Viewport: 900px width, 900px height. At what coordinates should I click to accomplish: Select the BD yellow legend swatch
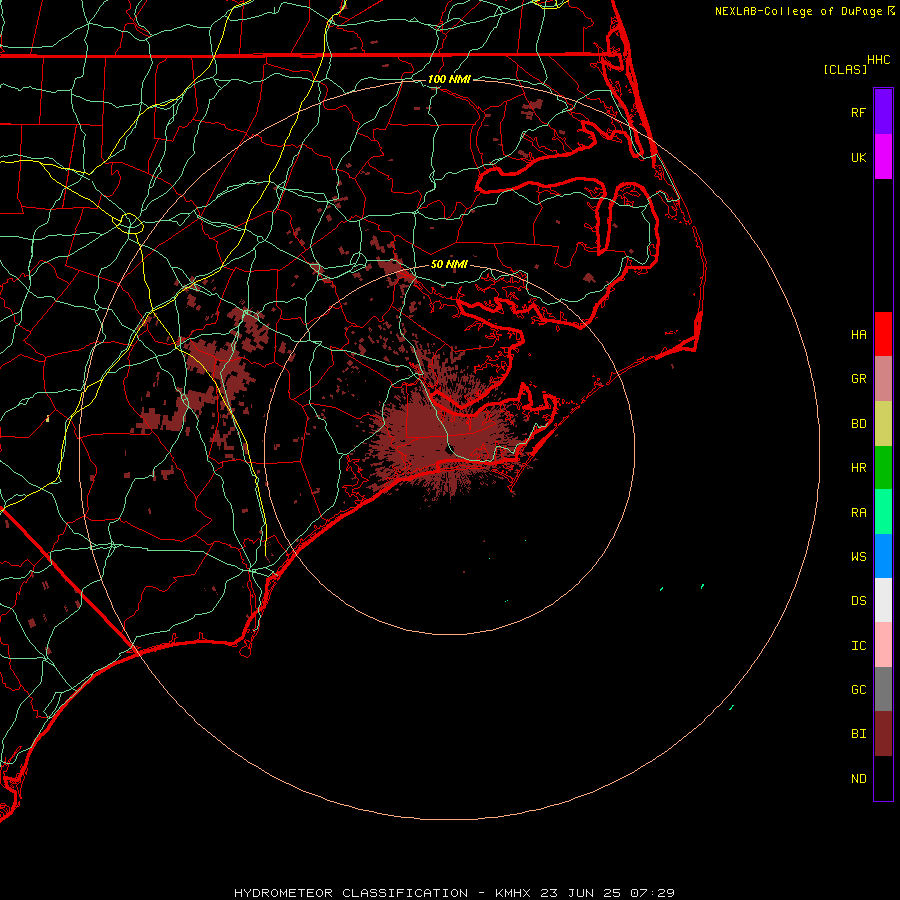[x=883, y=424]
